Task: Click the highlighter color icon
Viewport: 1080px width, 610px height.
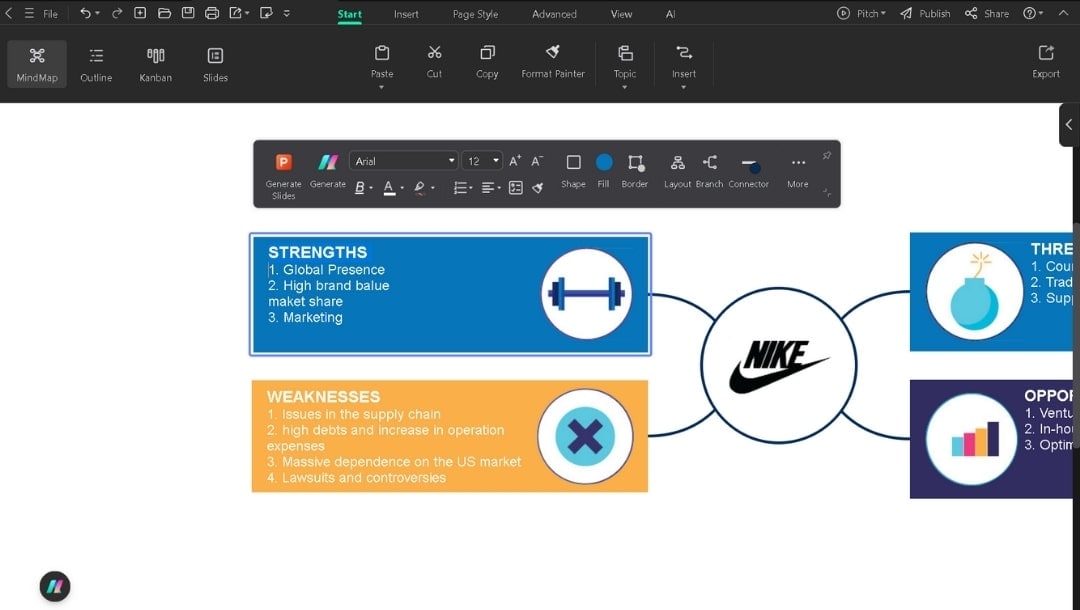Action: [x=419, y=187]
